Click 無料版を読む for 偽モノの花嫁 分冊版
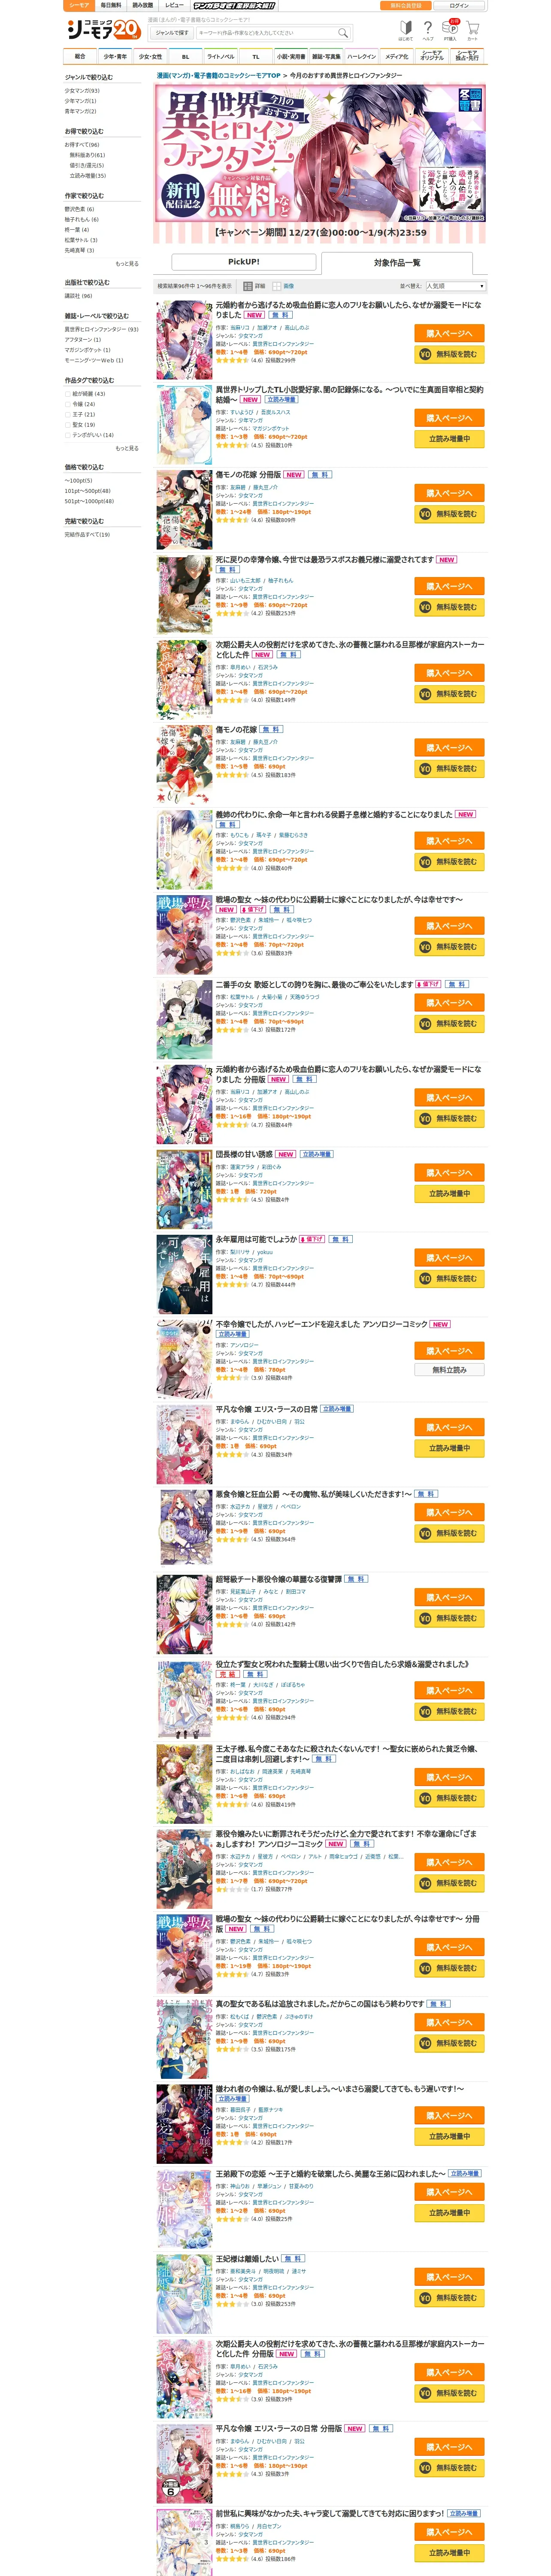Viewport: 551px width, 2576px height. click(450, 514)
